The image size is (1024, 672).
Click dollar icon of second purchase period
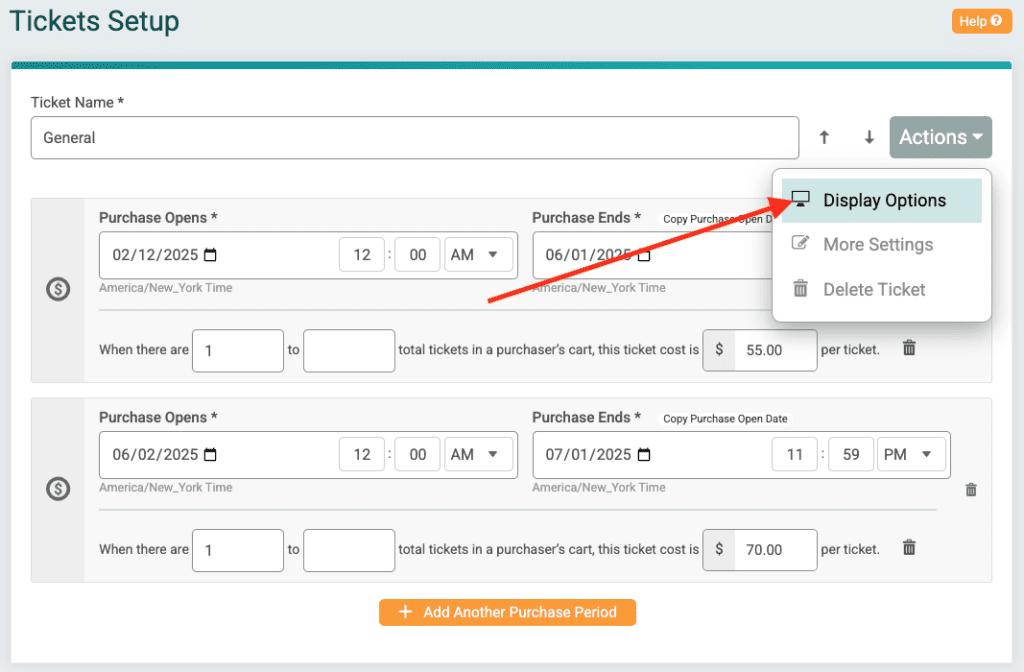[58, 488]
